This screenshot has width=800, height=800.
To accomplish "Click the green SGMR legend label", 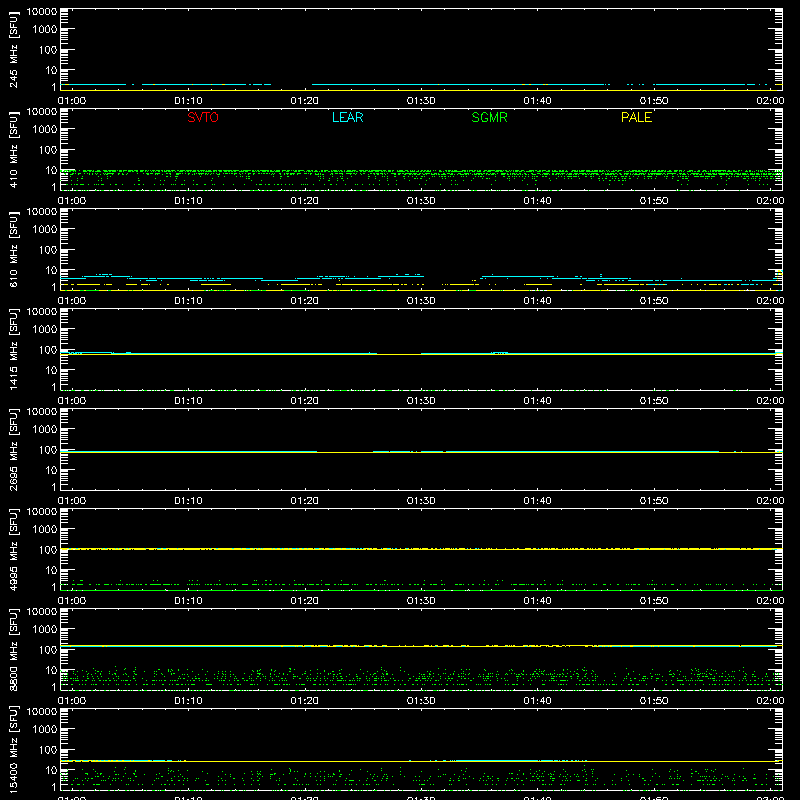I will (x=489, y=117).
